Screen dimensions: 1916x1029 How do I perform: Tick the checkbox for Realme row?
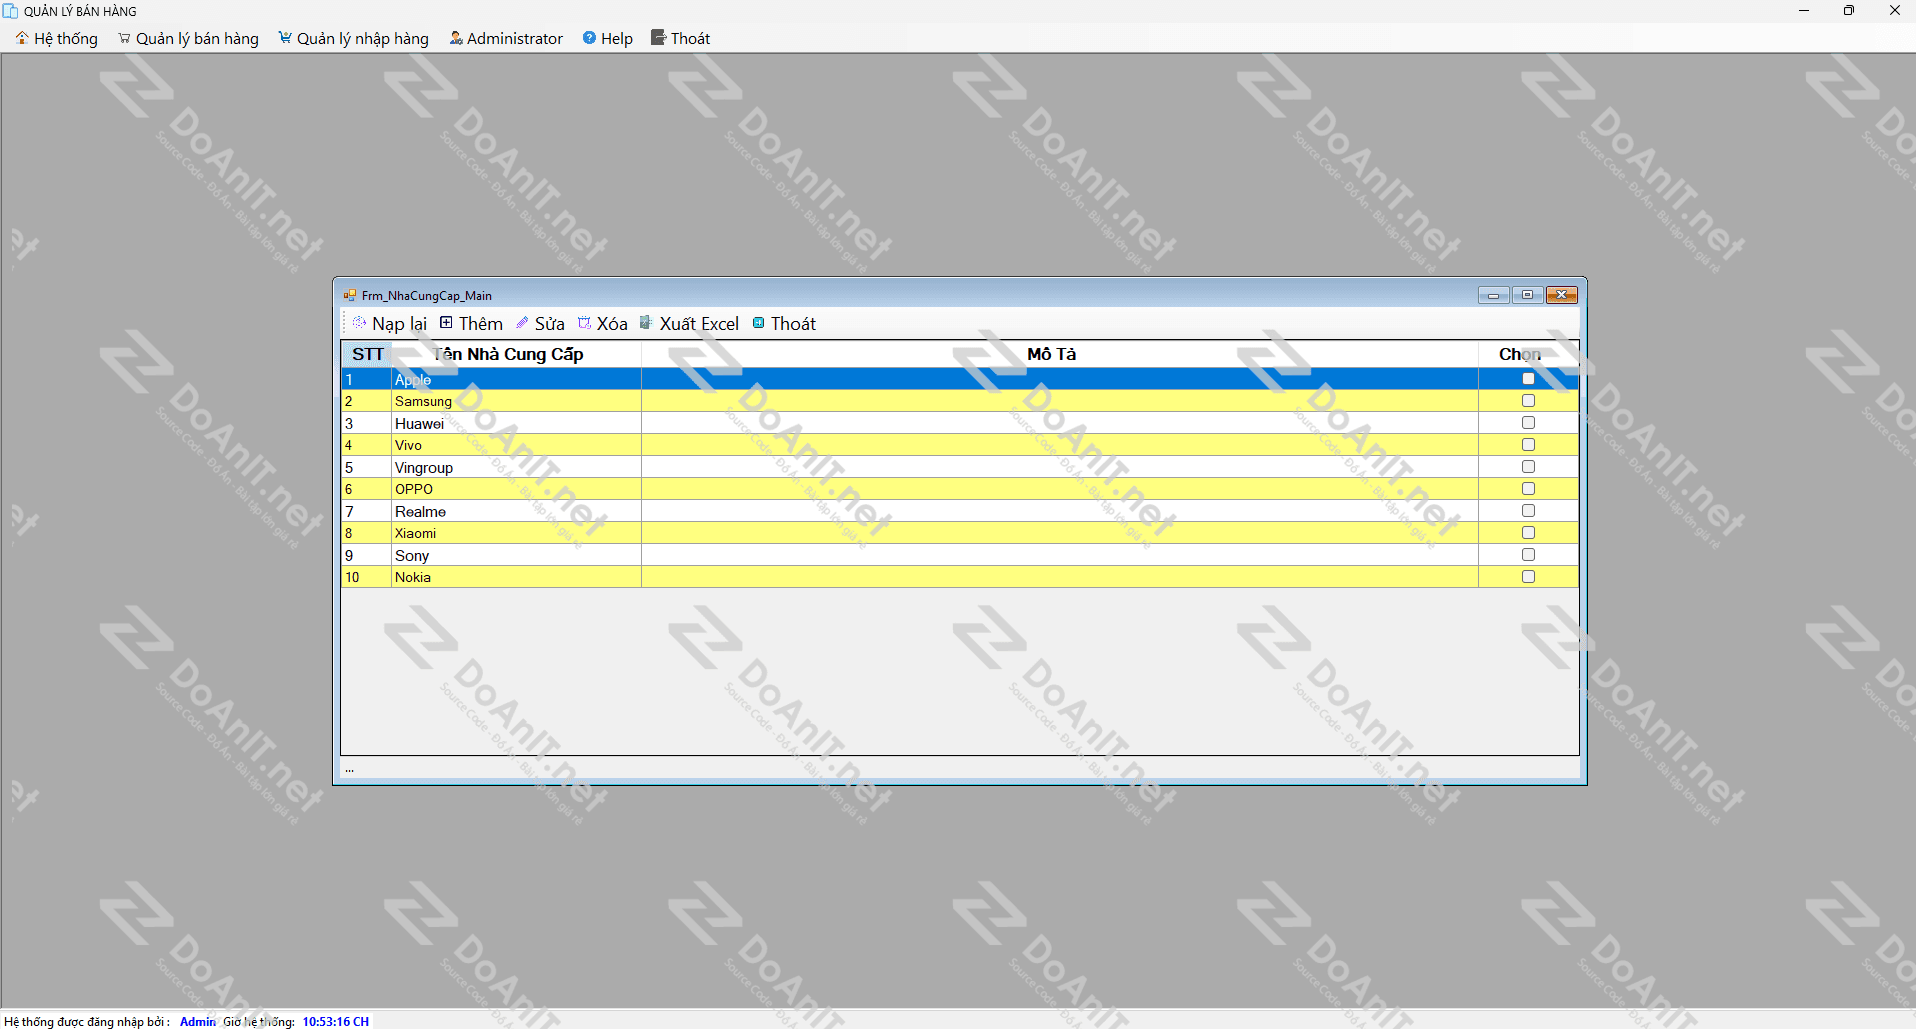tap(1528, 511)
